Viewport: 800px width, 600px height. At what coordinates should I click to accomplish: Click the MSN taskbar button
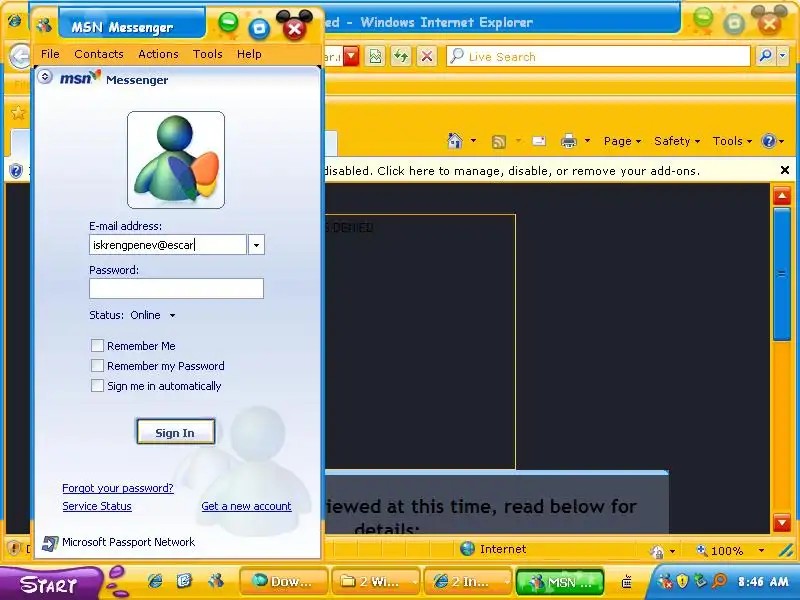pos(560,581)
